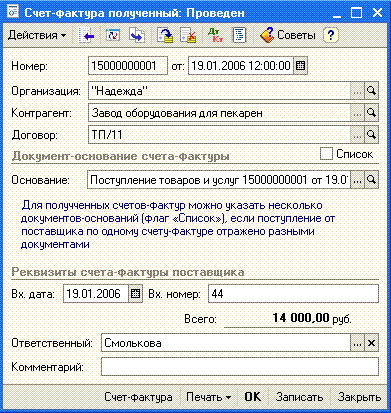Click the Договор field ТП/11
The image size is (391, 413).
coord(219,135)
